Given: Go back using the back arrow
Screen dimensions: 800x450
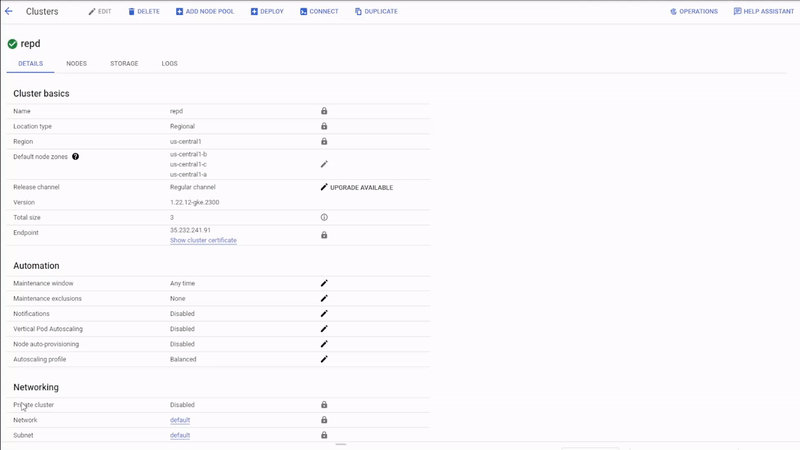Looking at the screenshot, I should (x=9, y=11).
